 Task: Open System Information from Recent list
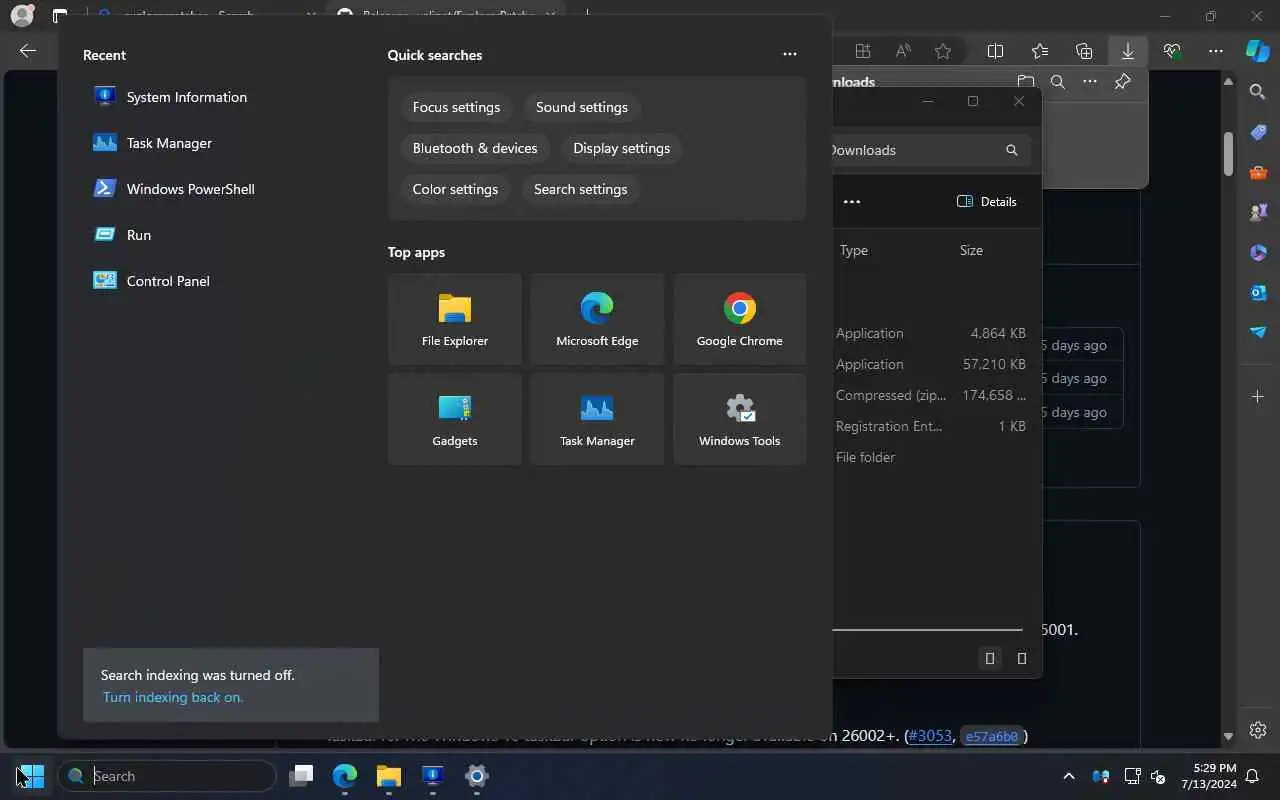170,97
